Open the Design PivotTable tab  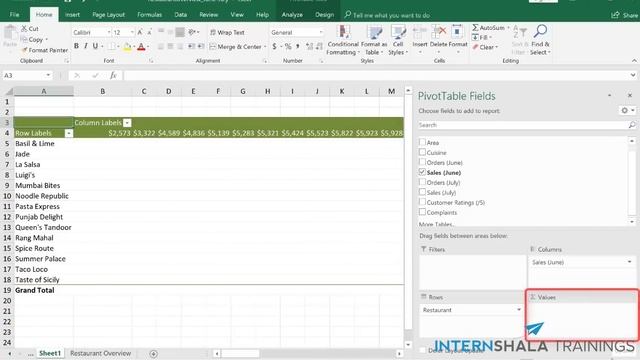pyautogui.click(x=324, y=15)
